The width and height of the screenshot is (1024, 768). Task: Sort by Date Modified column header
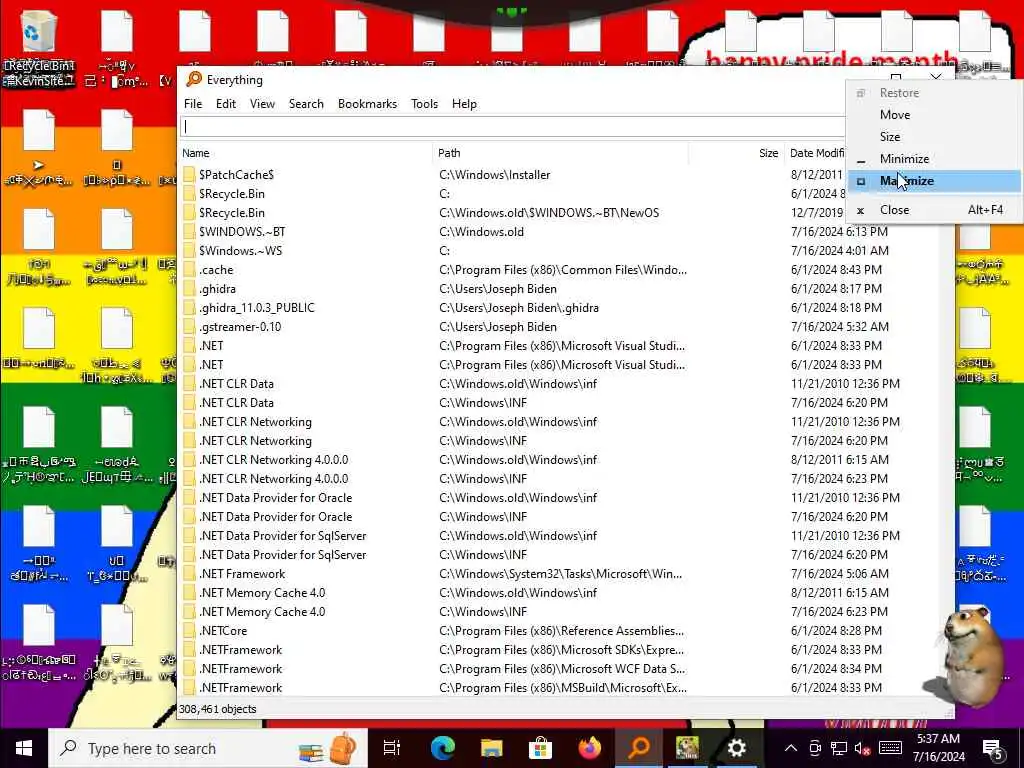pyautogui.click(x=816, y=153)
